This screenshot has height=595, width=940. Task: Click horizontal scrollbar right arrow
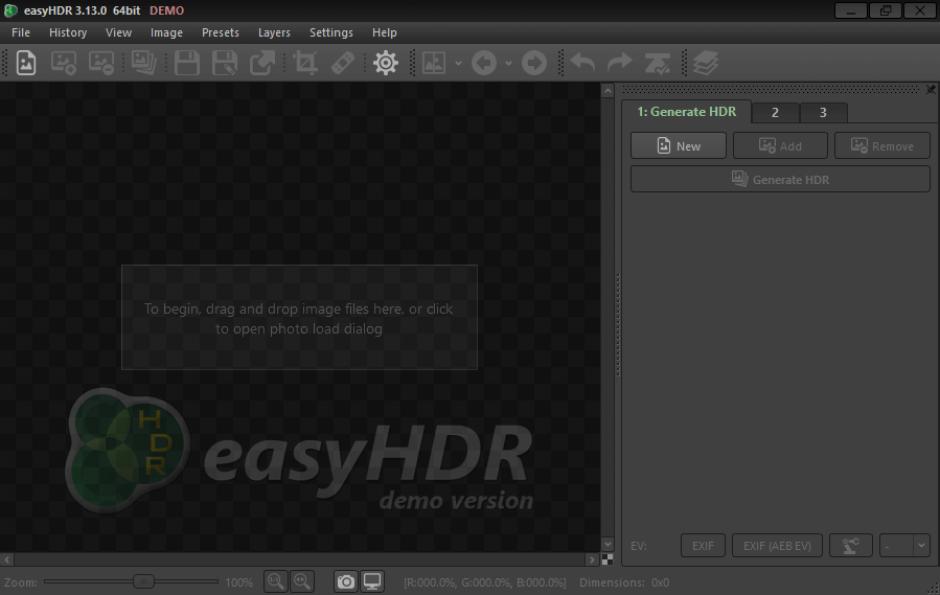(592, 560)
